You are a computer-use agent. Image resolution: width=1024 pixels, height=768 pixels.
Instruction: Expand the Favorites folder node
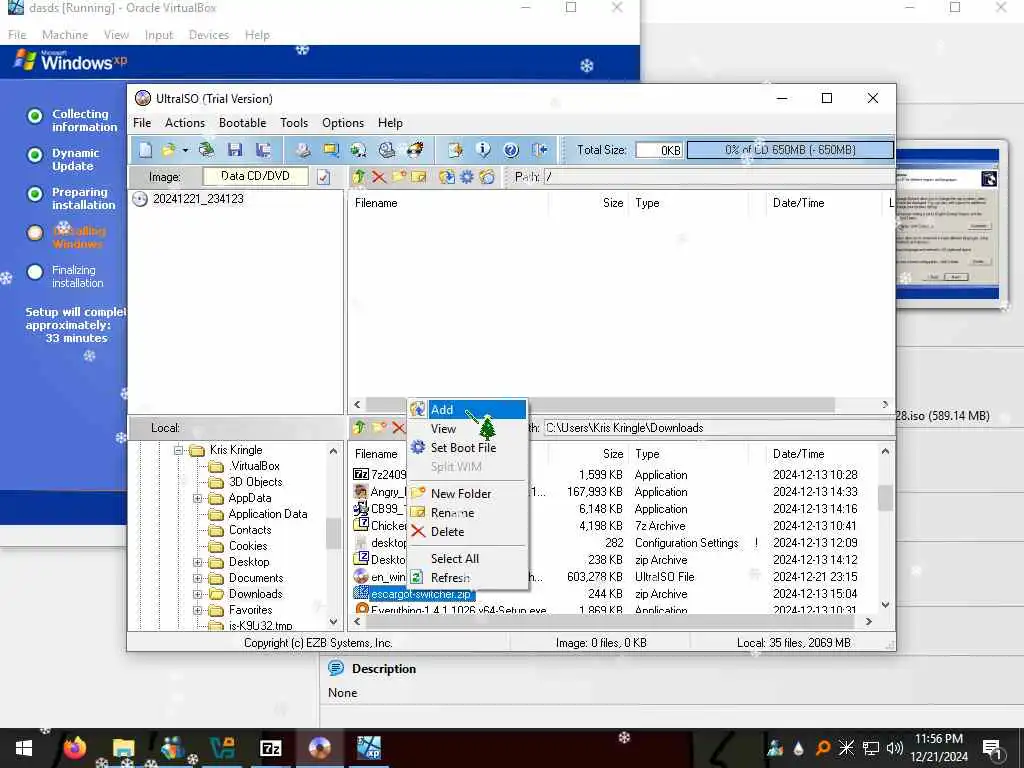coord(197,611)
